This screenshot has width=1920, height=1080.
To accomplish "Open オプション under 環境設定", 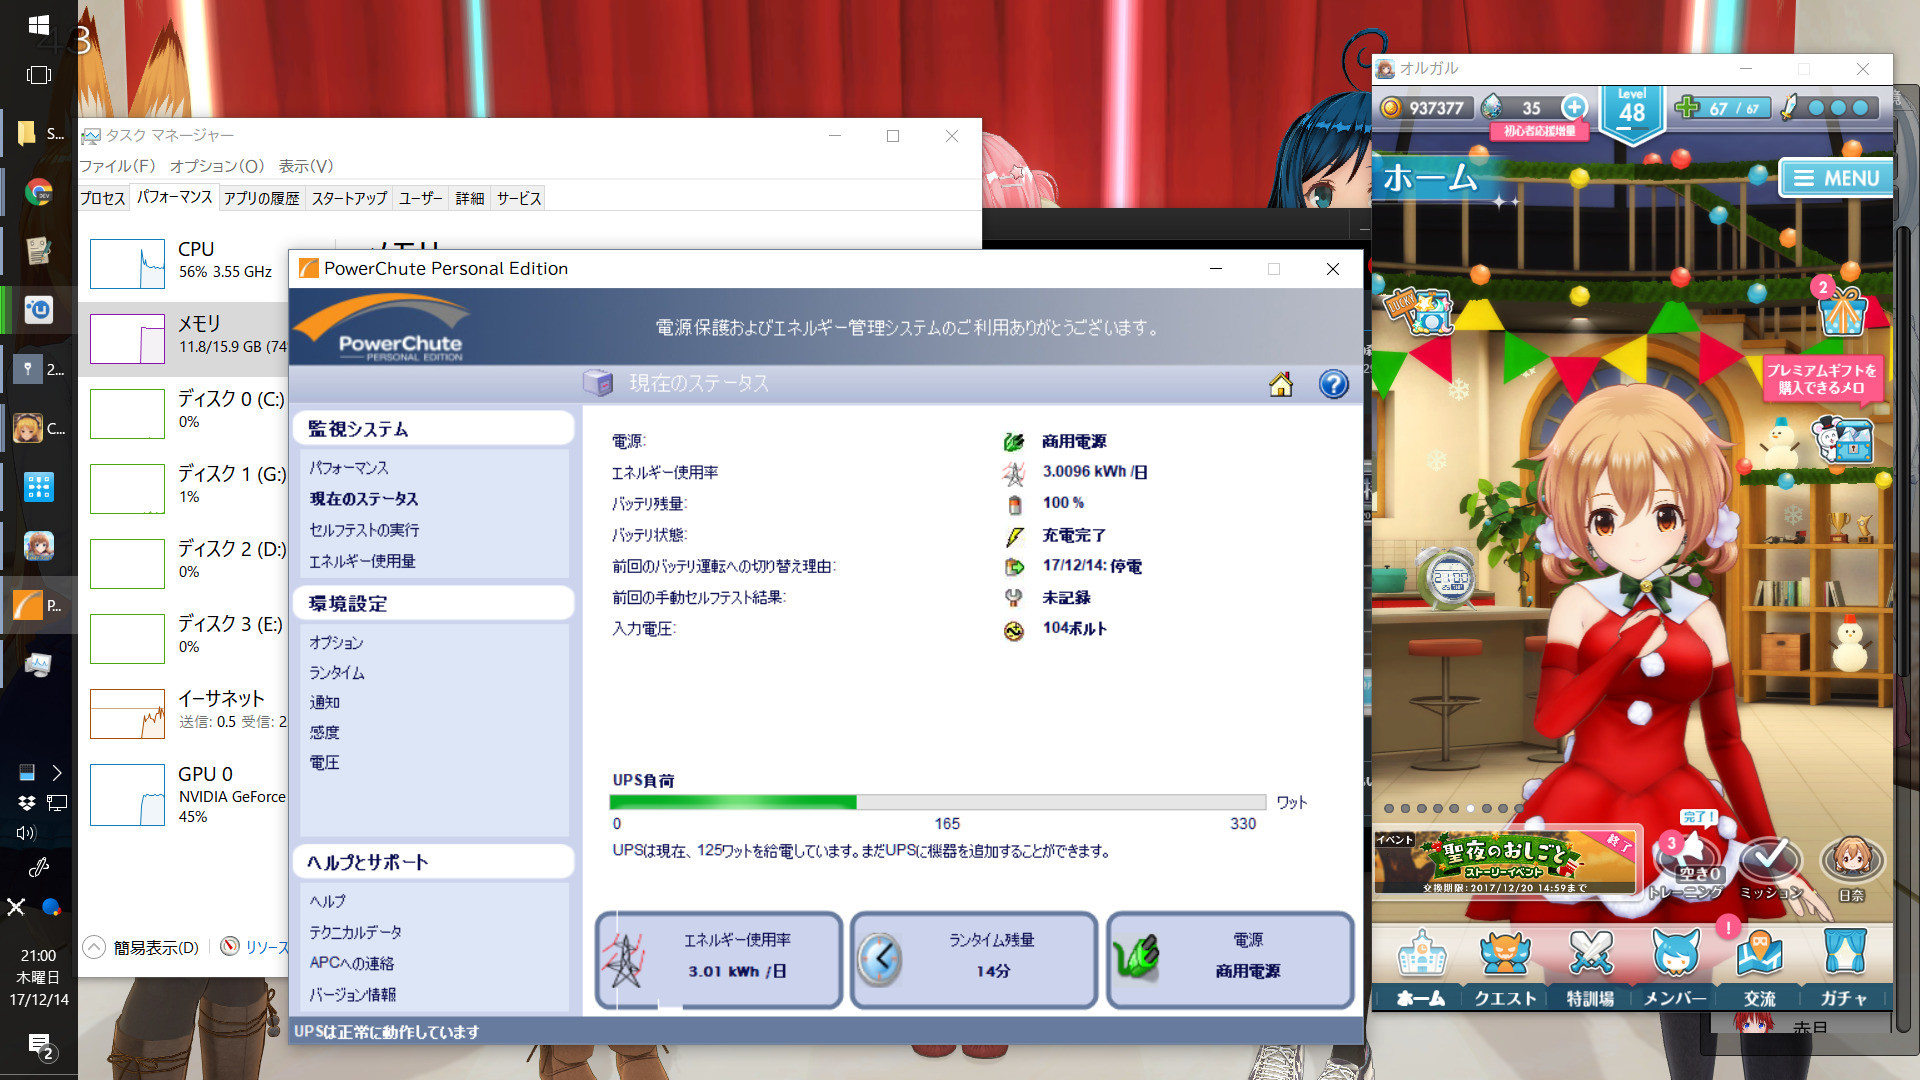I will [x=336, y=642].
